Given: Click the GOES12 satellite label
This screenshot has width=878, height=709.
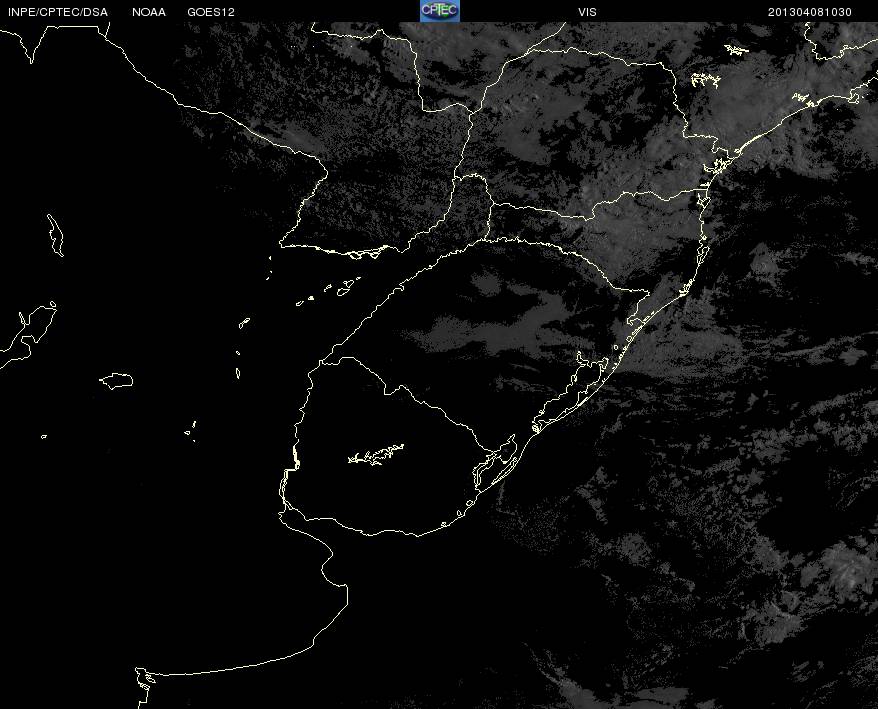Looking at the screenshot, I should [211, 12].
